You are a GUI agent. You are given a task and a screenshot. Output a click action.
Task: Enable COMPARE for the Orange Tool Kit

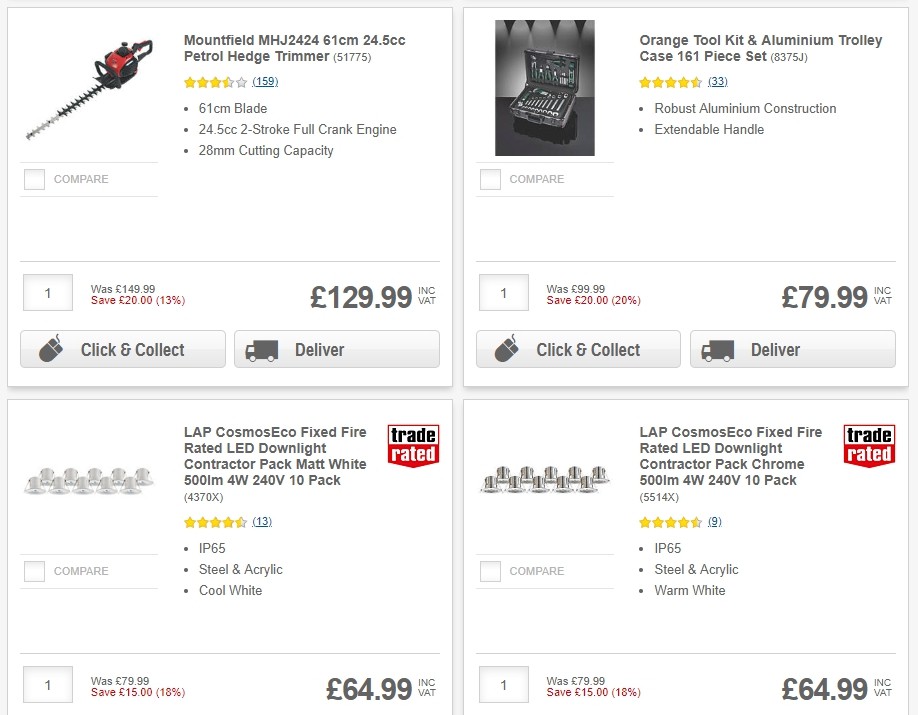click(x=490, y=179)
